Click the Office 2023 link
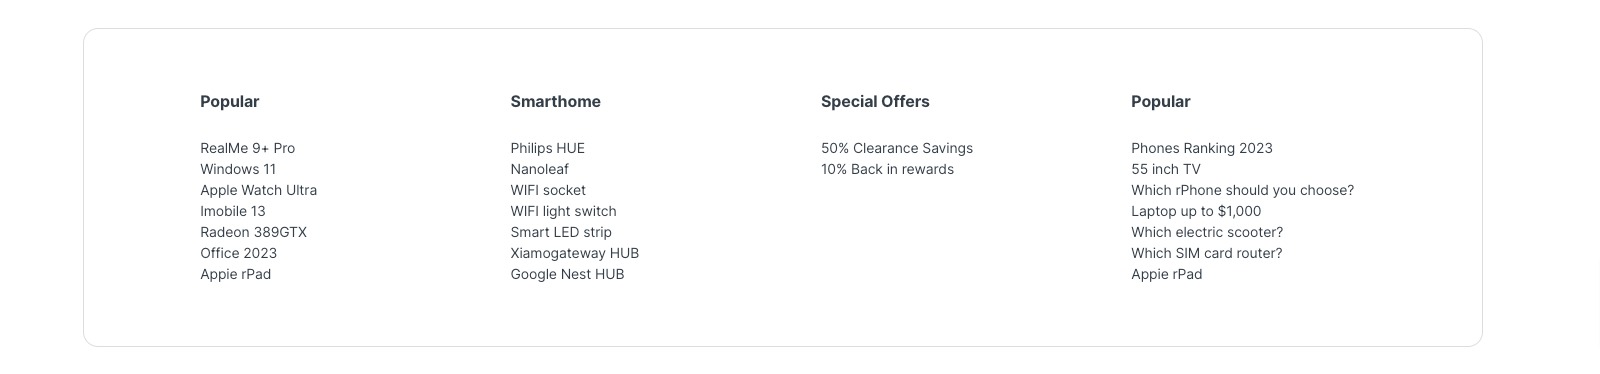The height and width of the screenshot is (374, 1600). (238, 253)
